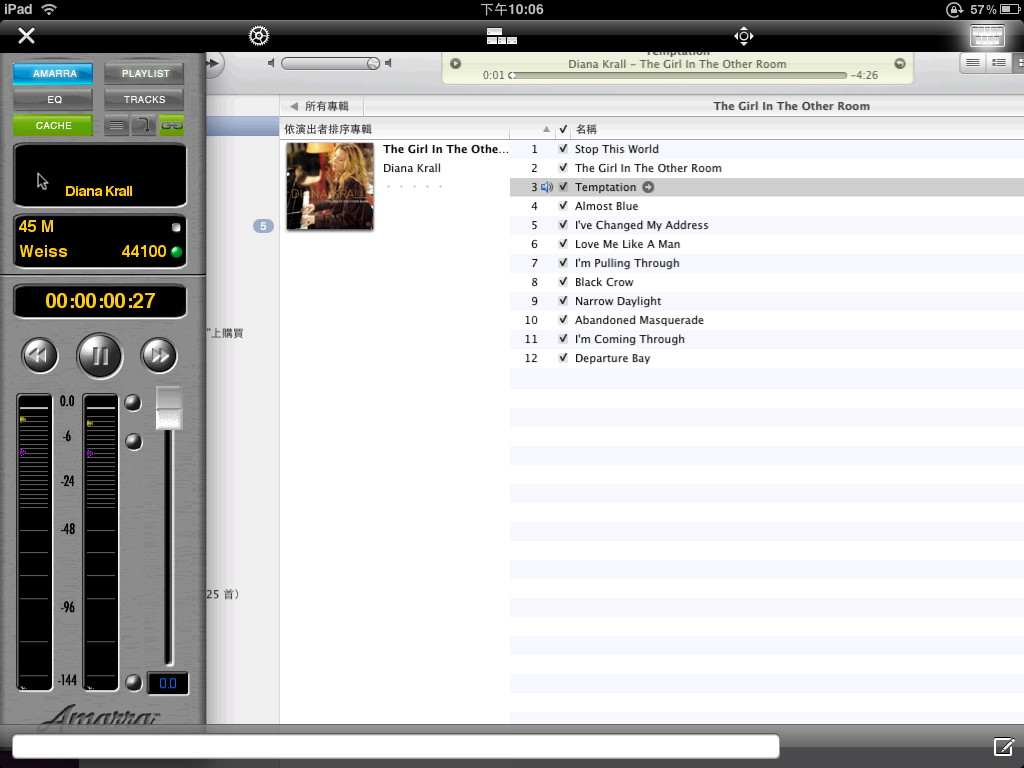The width and height of the screenshot is (1024, 768).
Task: Click the round arrow icon right of the now-playing title
Action: click(x=900, y=63)
